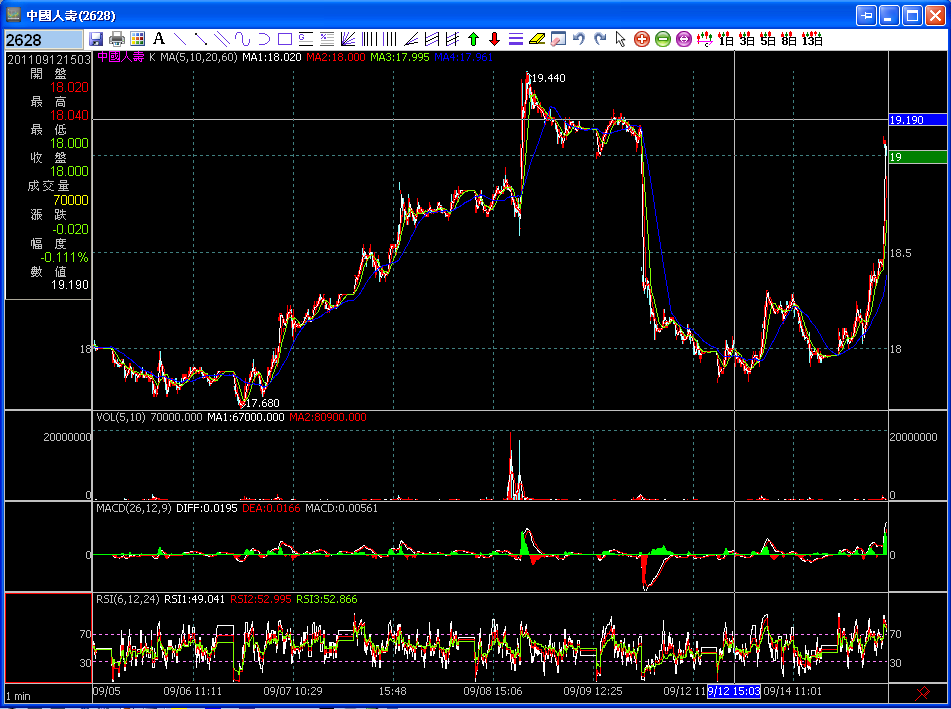Click the highlighted 9/12 15:03 time marker
The height and width of the screenshot is (709, 951).
(x=734, y=691)
